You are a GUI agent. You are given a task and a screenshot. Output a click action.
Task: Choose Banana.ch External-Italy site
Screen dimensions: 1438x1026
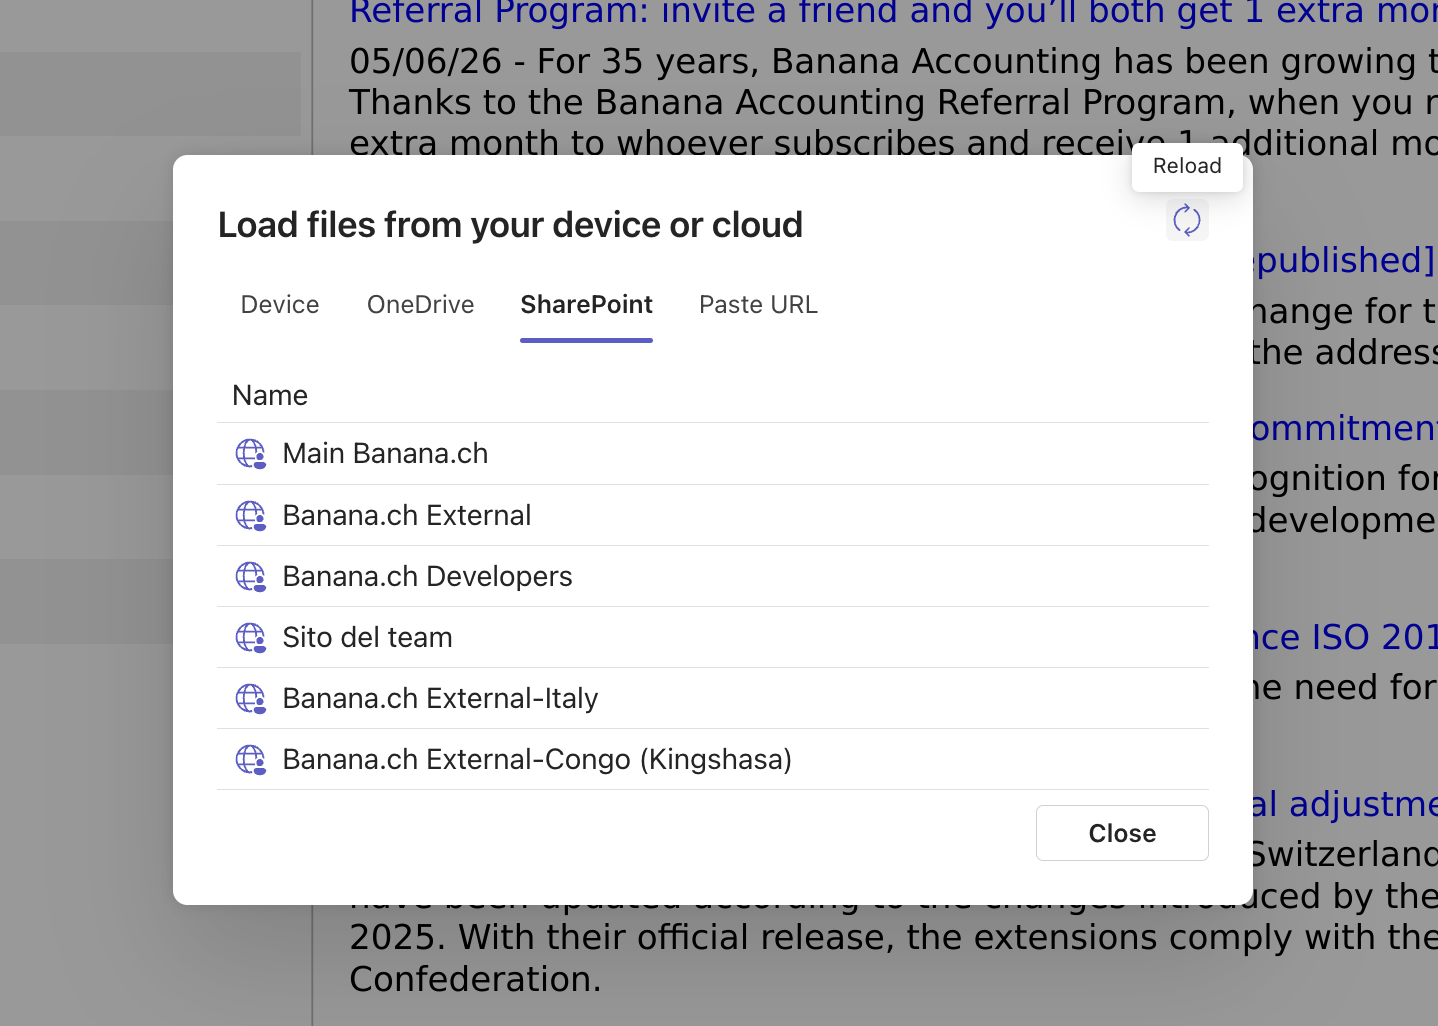pos(712,698)
